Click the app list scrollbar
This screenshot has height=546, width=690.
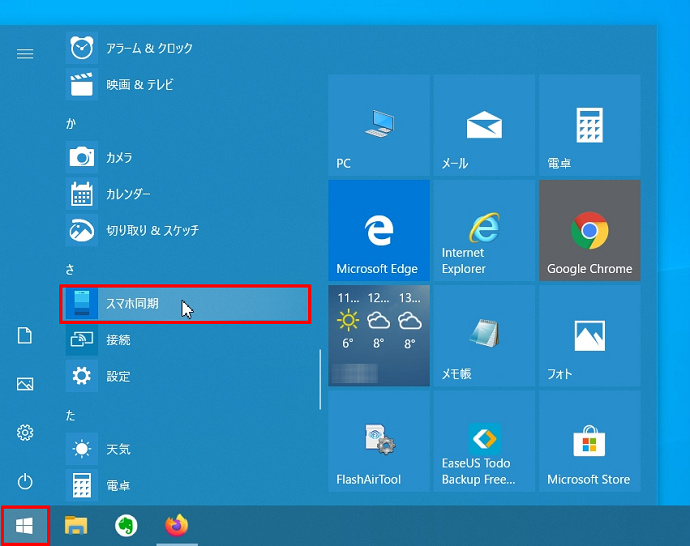pyautogui.click(x=320, y=379)
